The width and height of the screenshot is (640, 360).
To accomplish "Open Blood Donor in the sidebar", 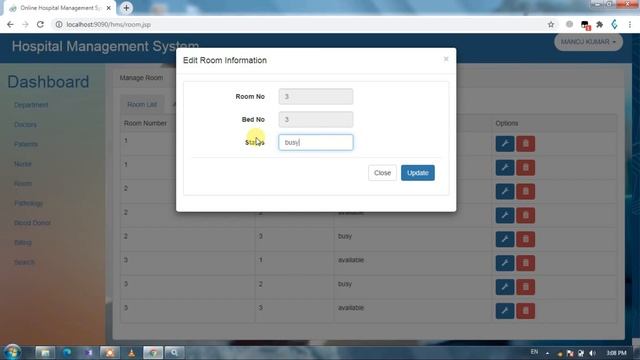I will point(32,223).
